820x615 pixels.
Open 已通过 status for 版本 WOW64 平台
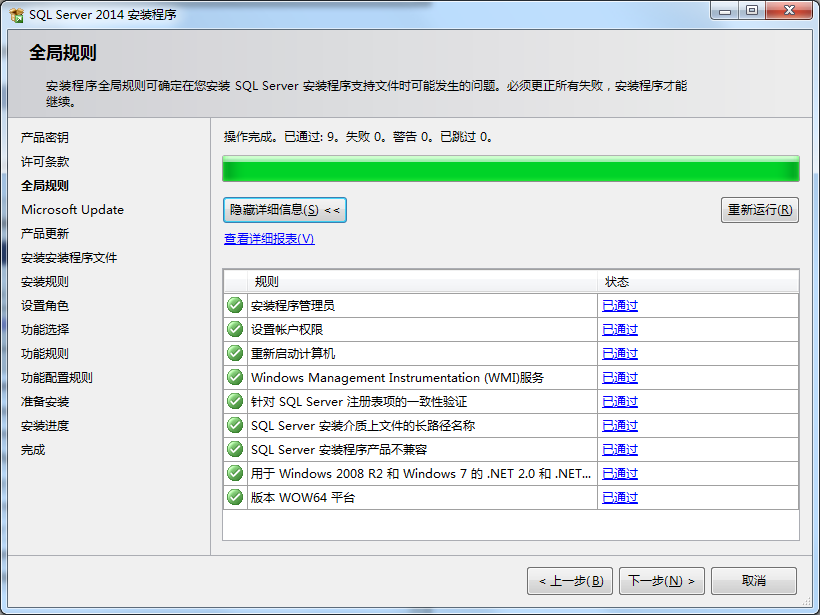point(620,498)
